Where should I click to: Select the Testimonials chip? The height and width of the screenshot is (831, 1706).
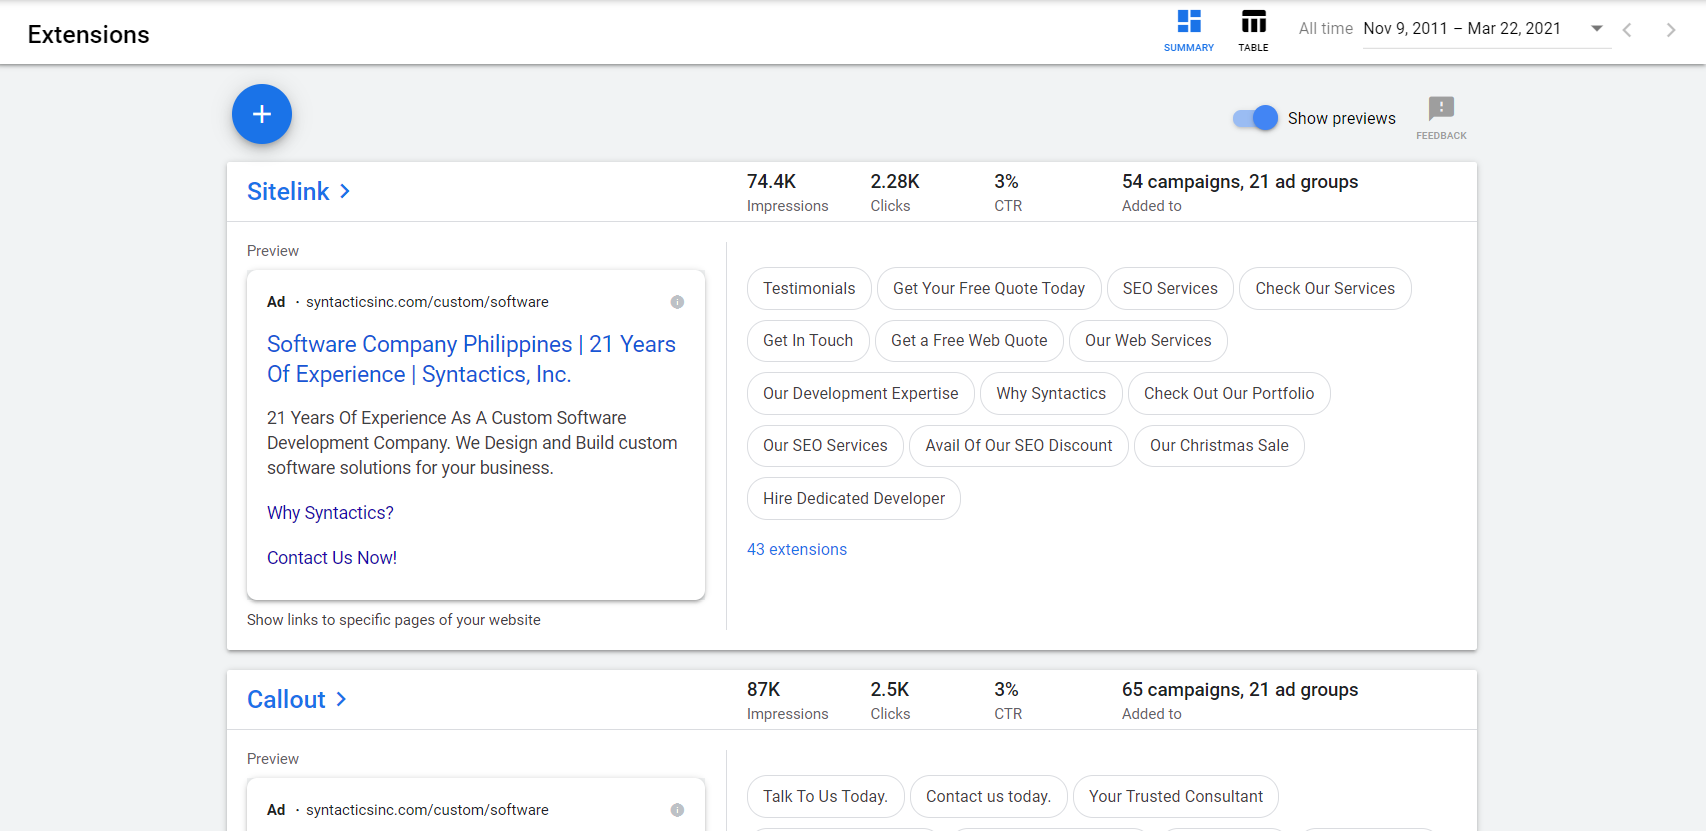809,289
